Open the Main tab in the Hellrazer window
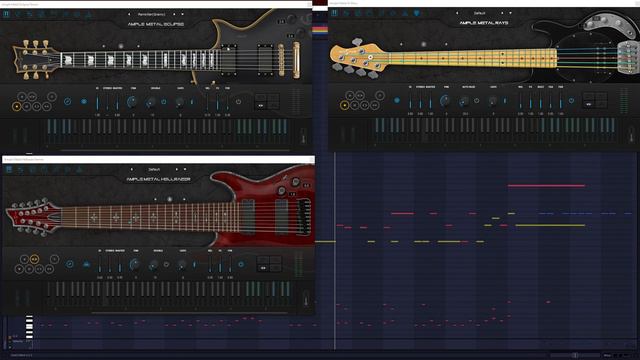 [x=9, y=169]
